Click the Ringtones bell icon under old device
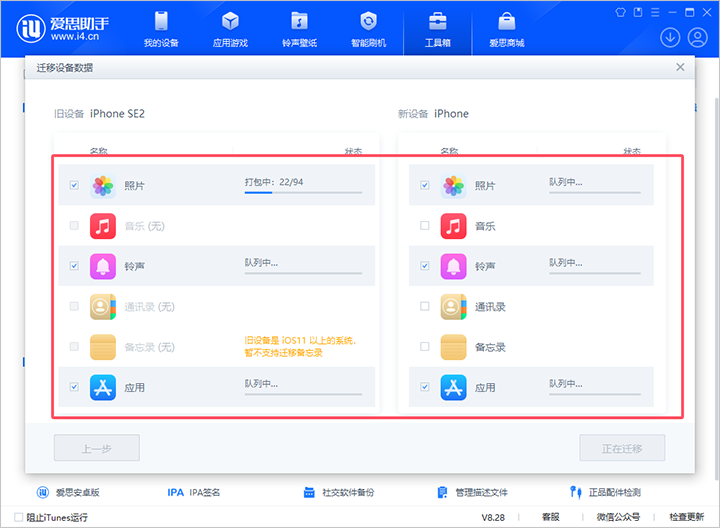The image size is (720, 528). click(x=103, y=266)
